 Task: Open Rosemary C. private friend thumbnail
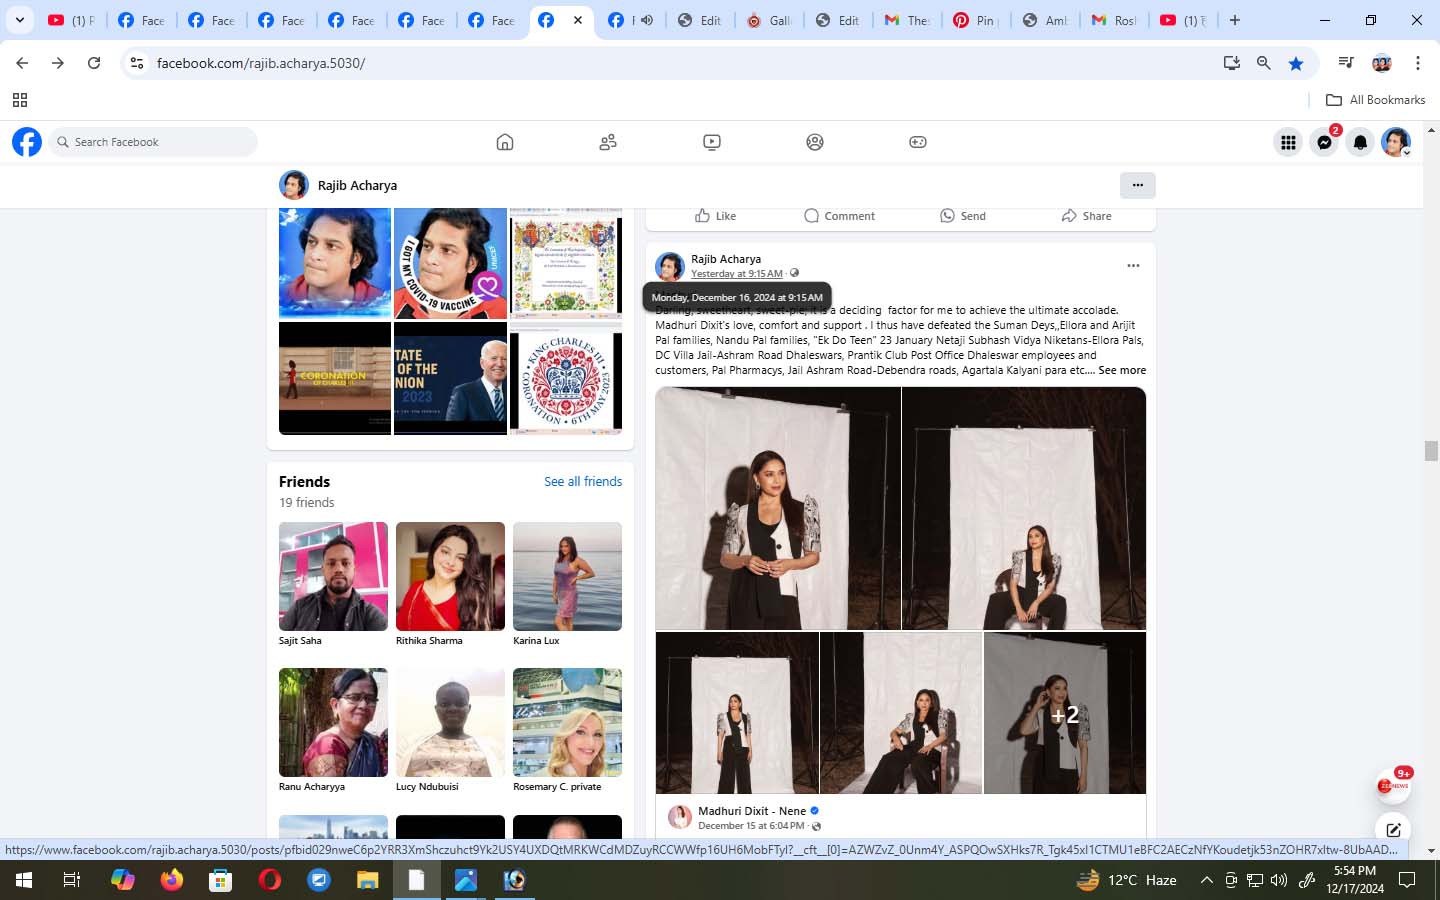(x=567, y=722)
